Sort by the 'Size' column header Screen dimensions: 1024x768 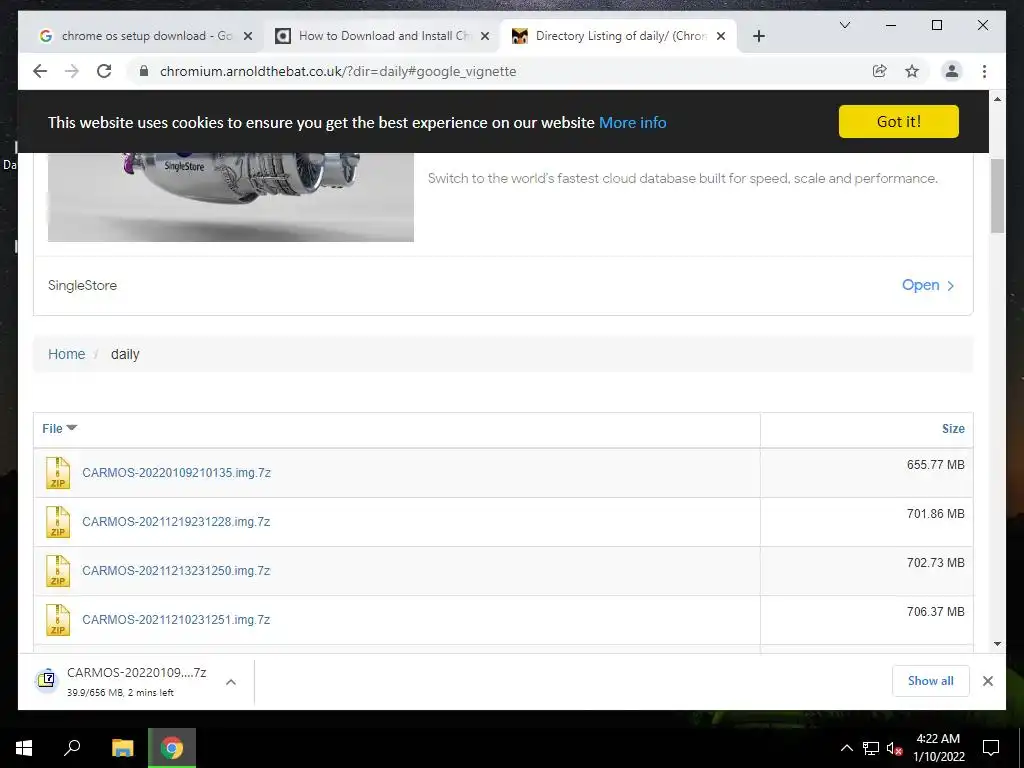953,428
